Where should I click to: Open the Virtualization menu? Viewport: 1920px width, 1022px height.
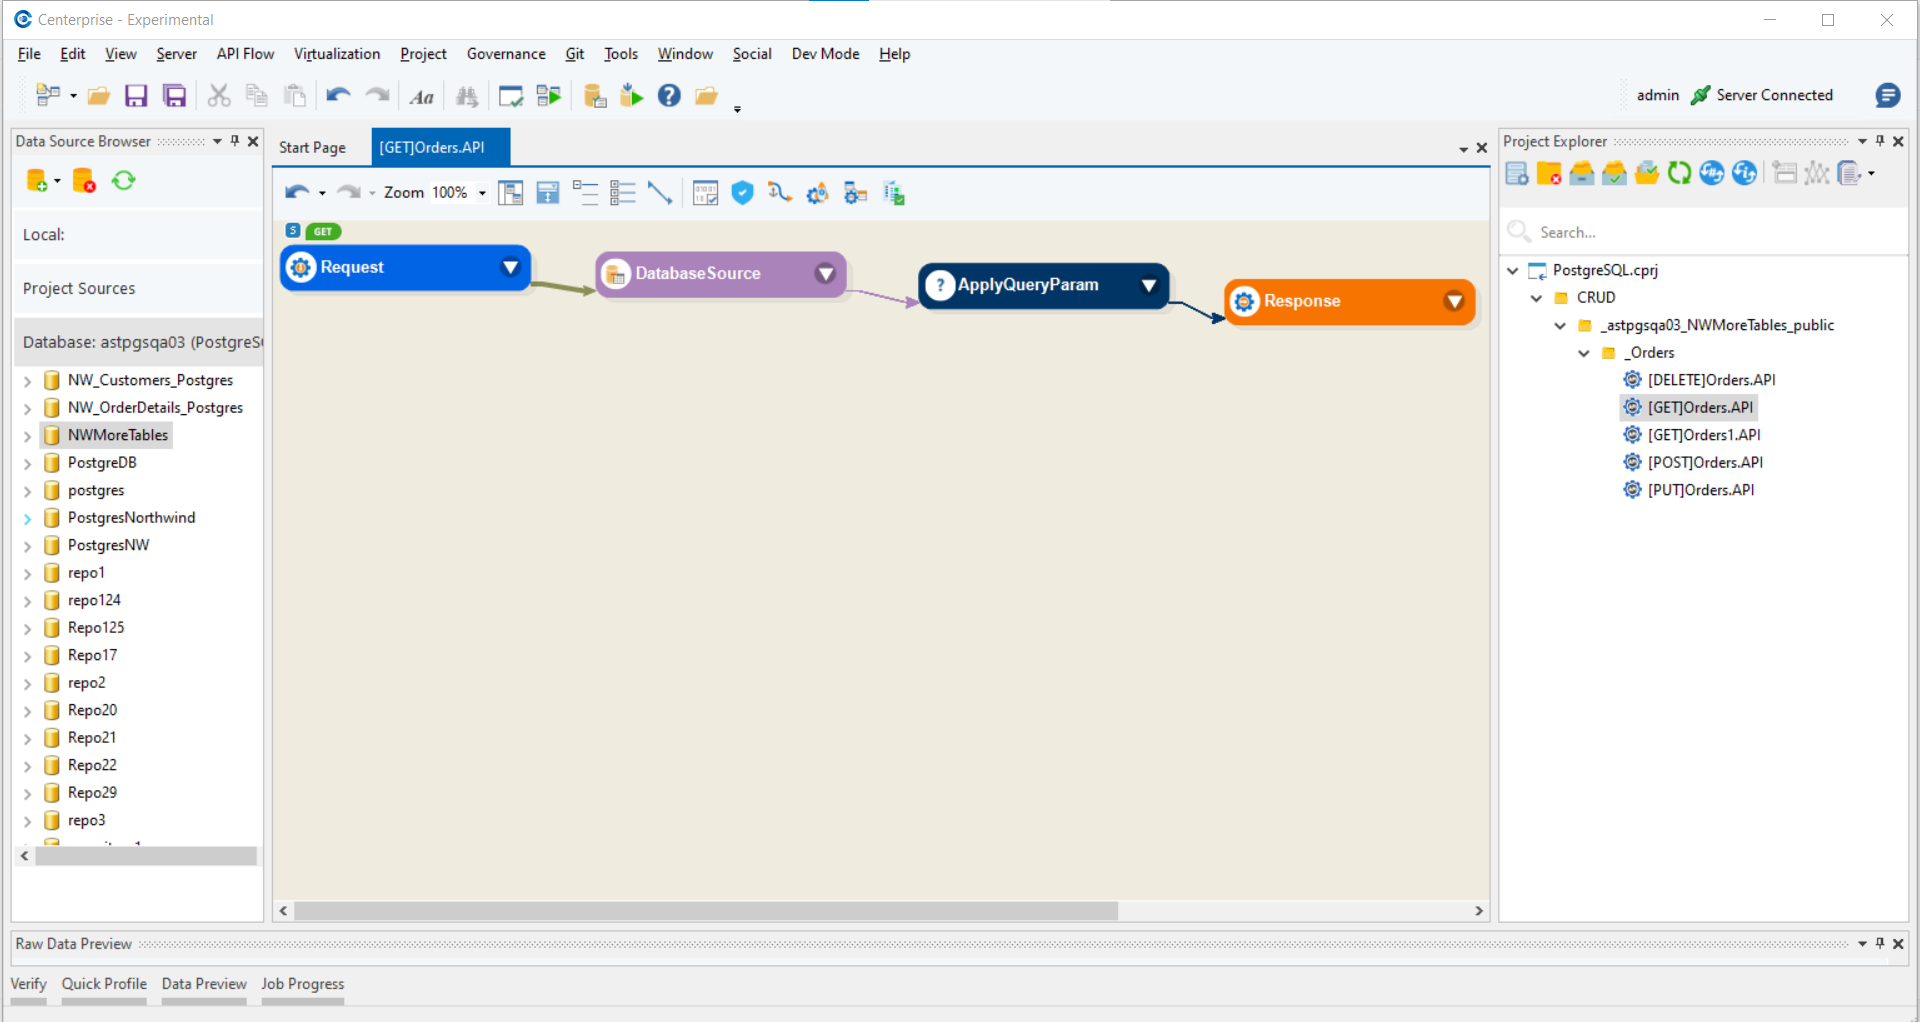pos(336,54)
